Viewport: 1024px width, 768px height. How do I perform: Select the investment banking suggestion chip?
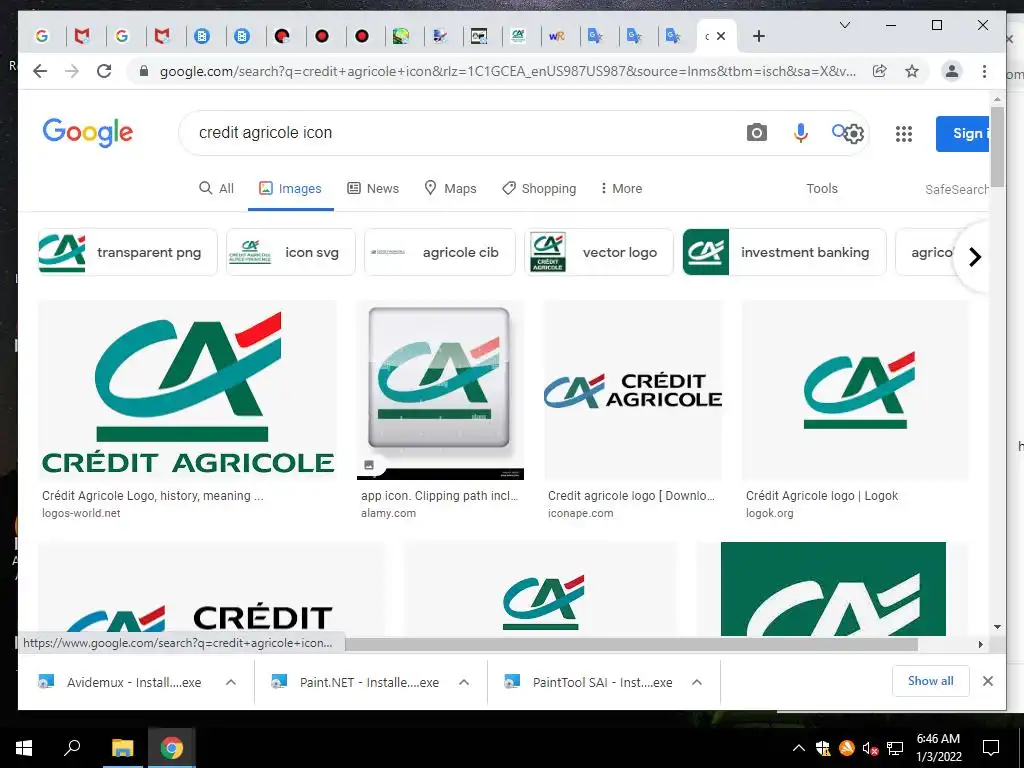(x=784, y=252)
